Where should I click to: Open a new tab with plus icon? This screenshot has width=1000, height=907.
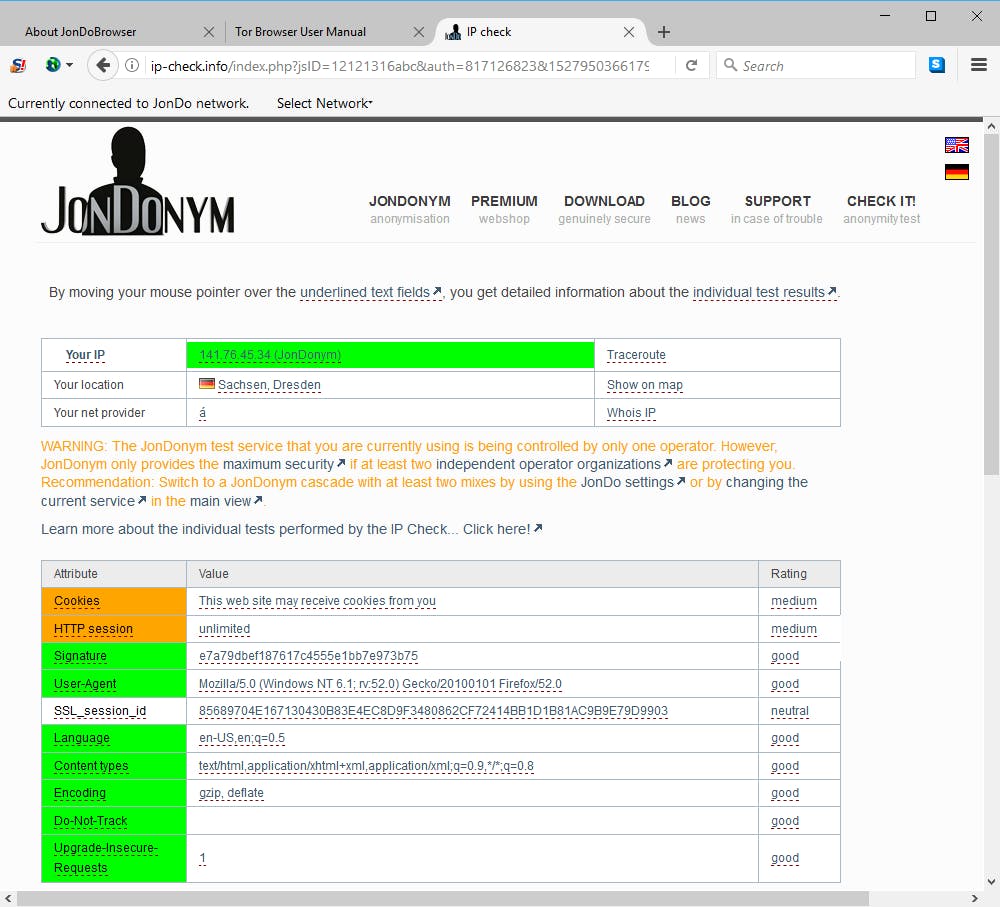pyautogui.click(x=664, y=32)
